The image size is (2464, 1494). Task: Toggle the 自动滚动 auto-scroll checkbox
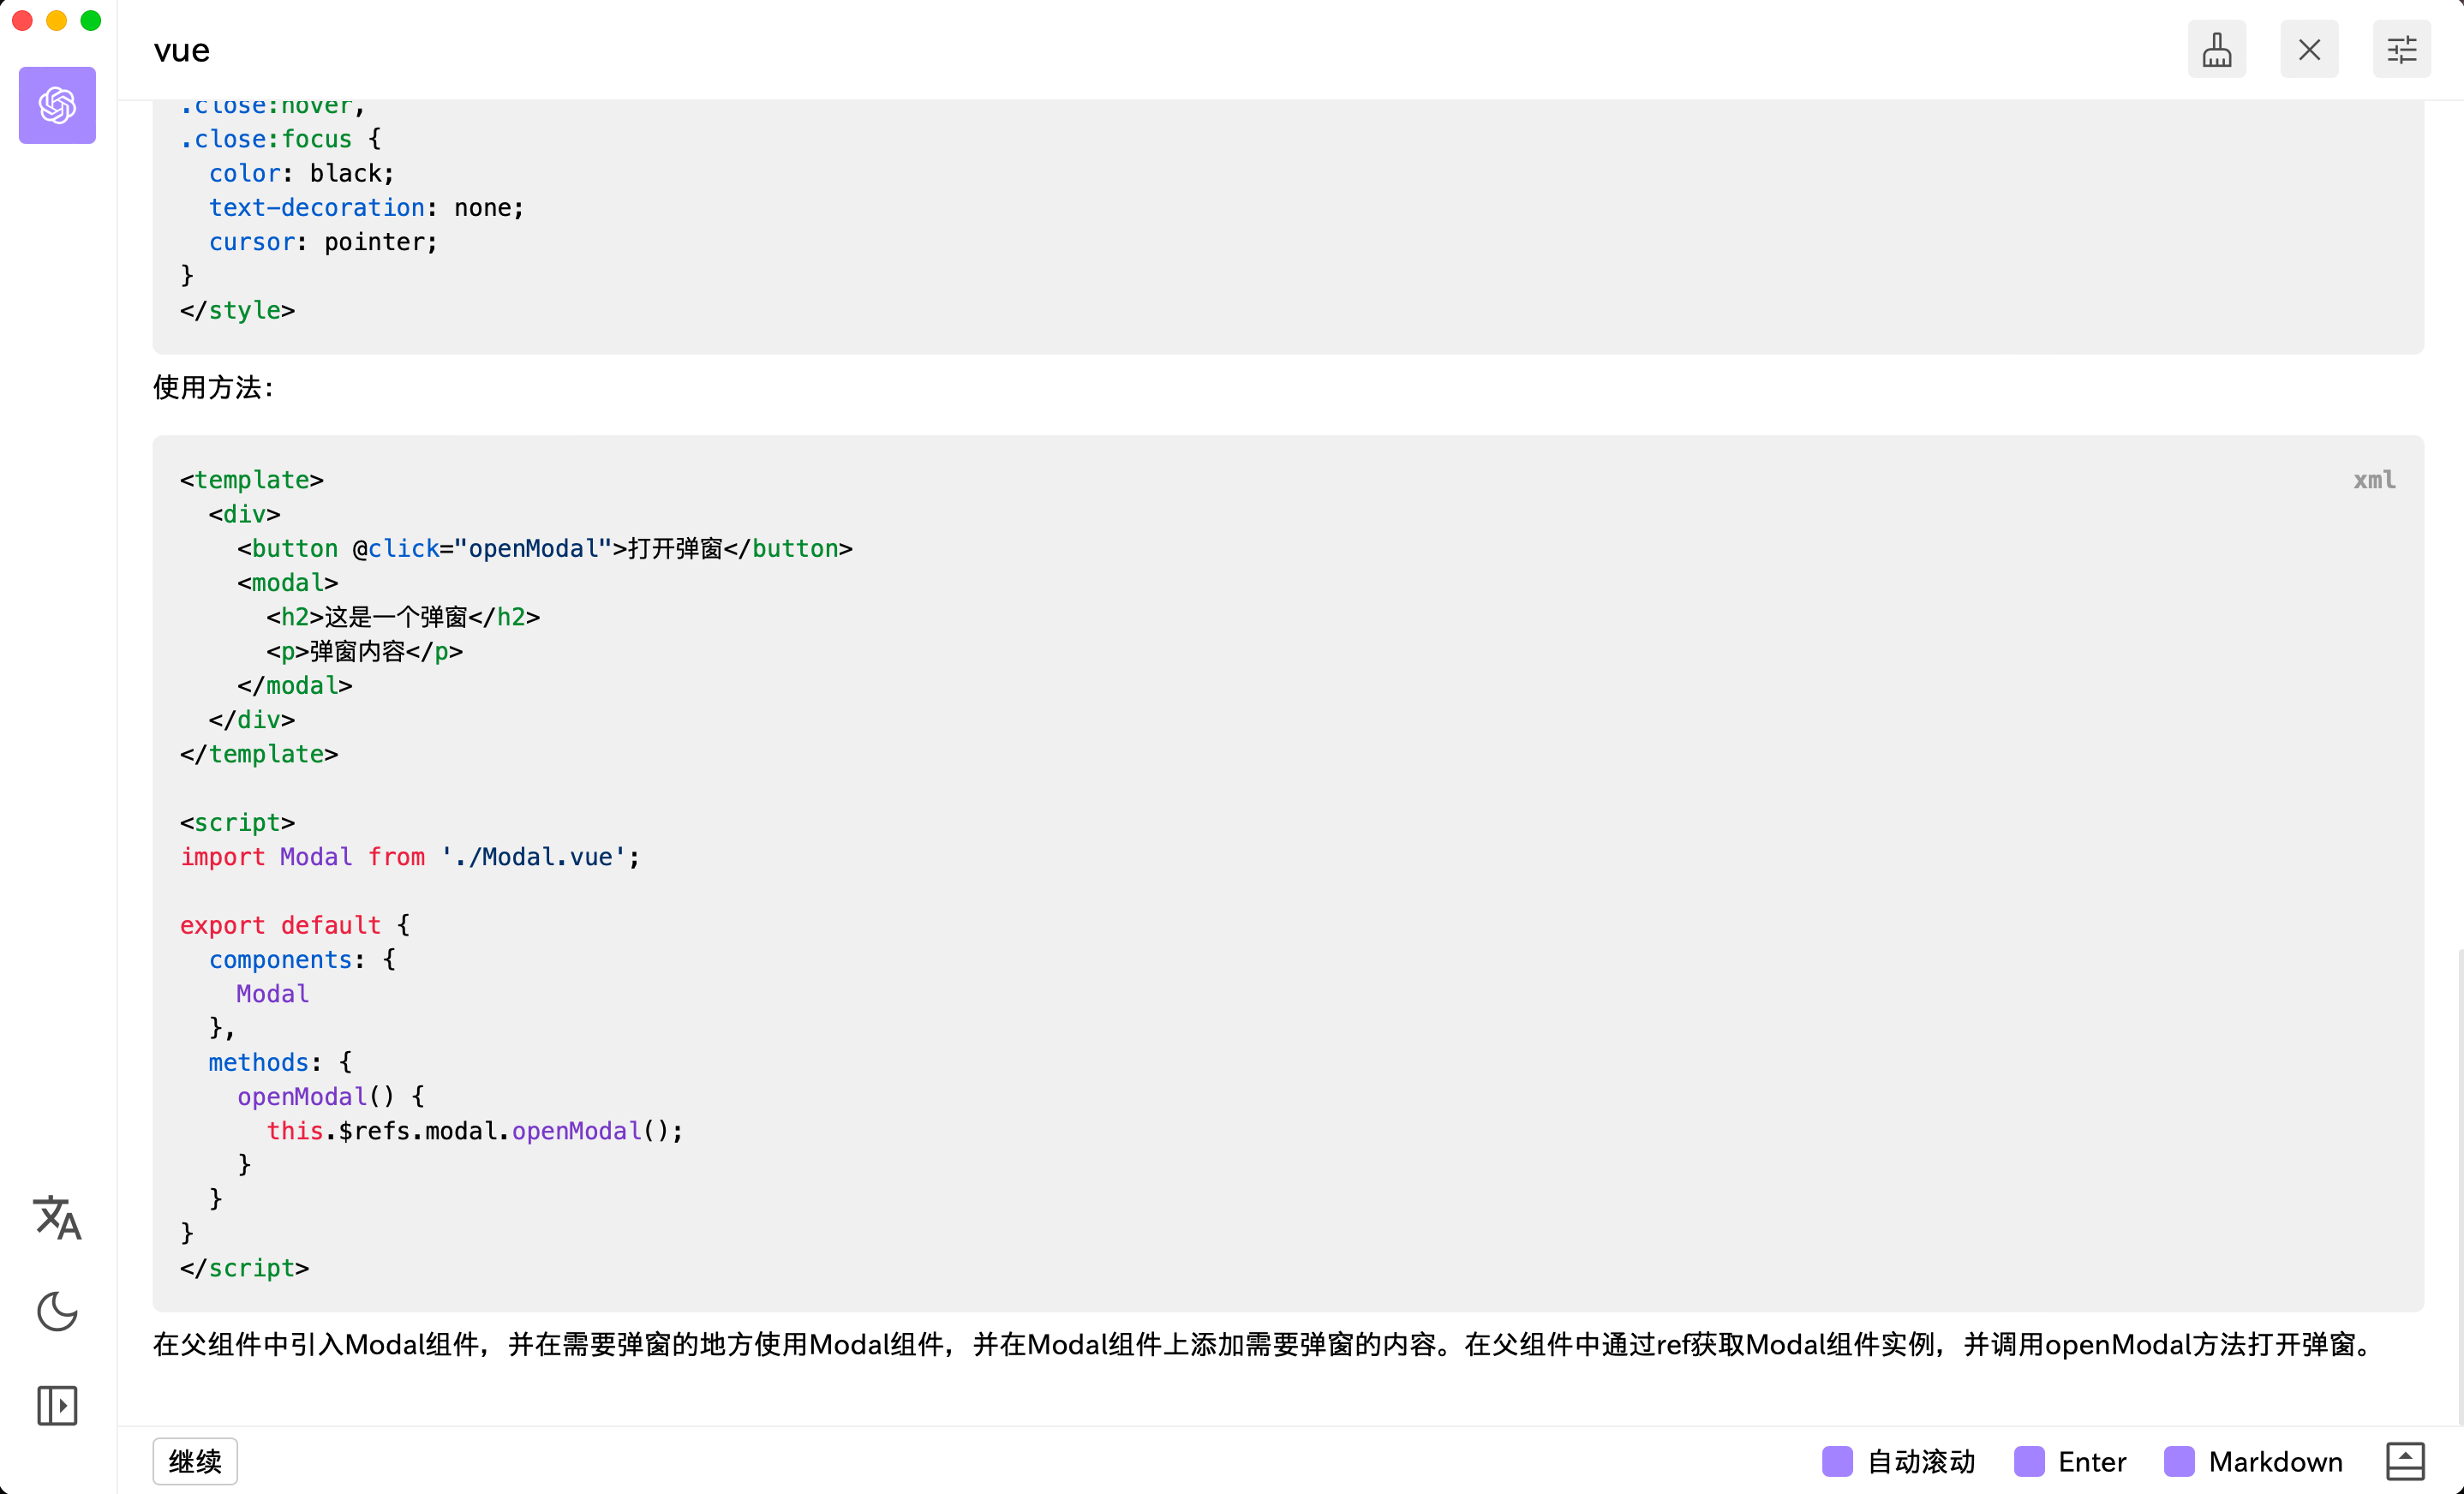tap(1837, 1461)
